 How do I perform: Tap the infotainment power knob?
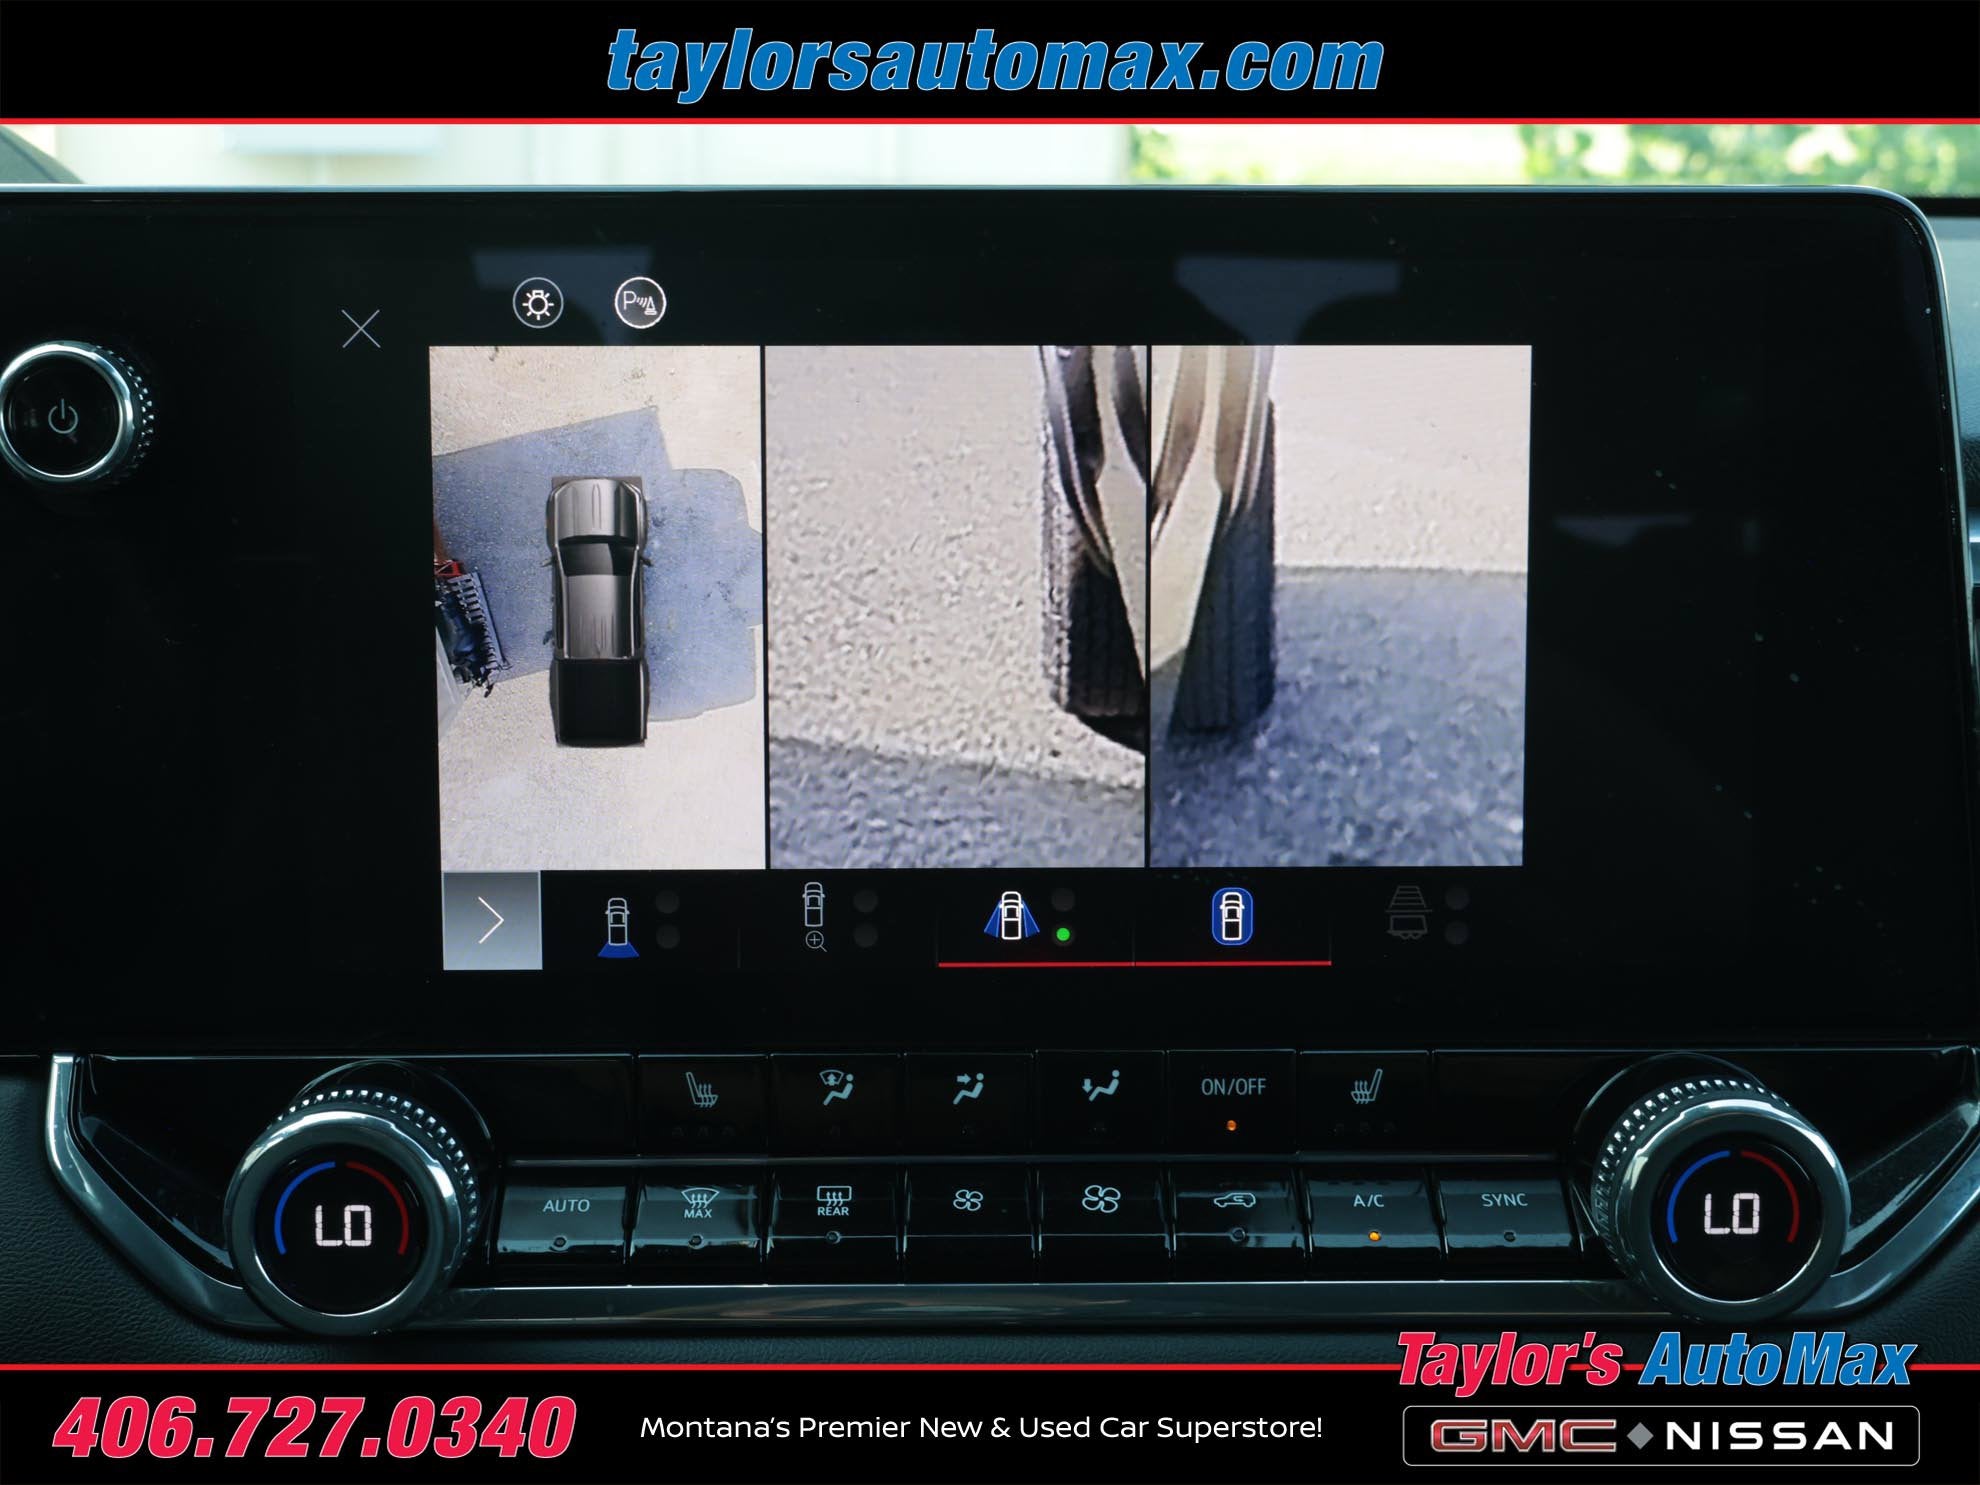click(64, 416)
